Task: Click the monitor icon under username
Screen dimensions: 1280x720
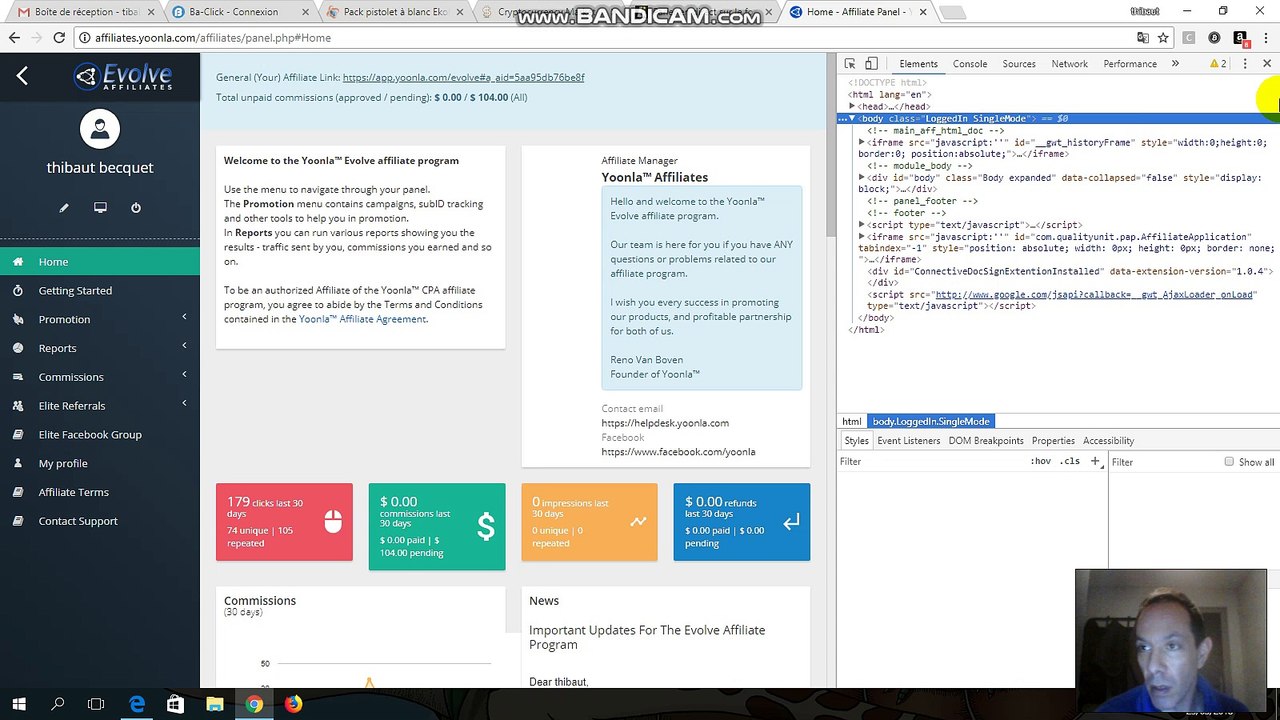Action: tap(100, 208)
